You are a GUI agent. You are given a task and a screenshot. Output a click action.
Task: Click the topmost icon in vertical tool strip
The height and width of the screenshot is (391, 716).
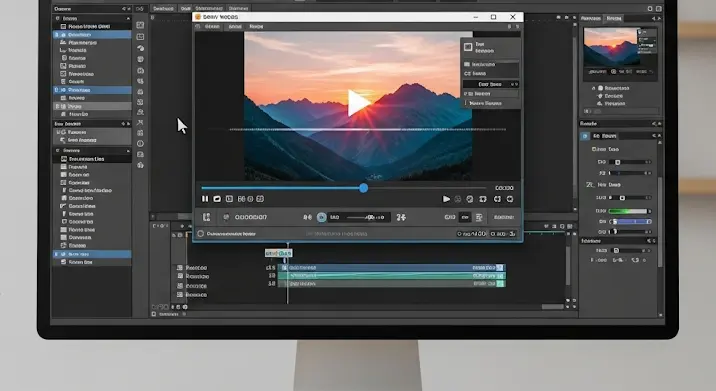point(140,25)
